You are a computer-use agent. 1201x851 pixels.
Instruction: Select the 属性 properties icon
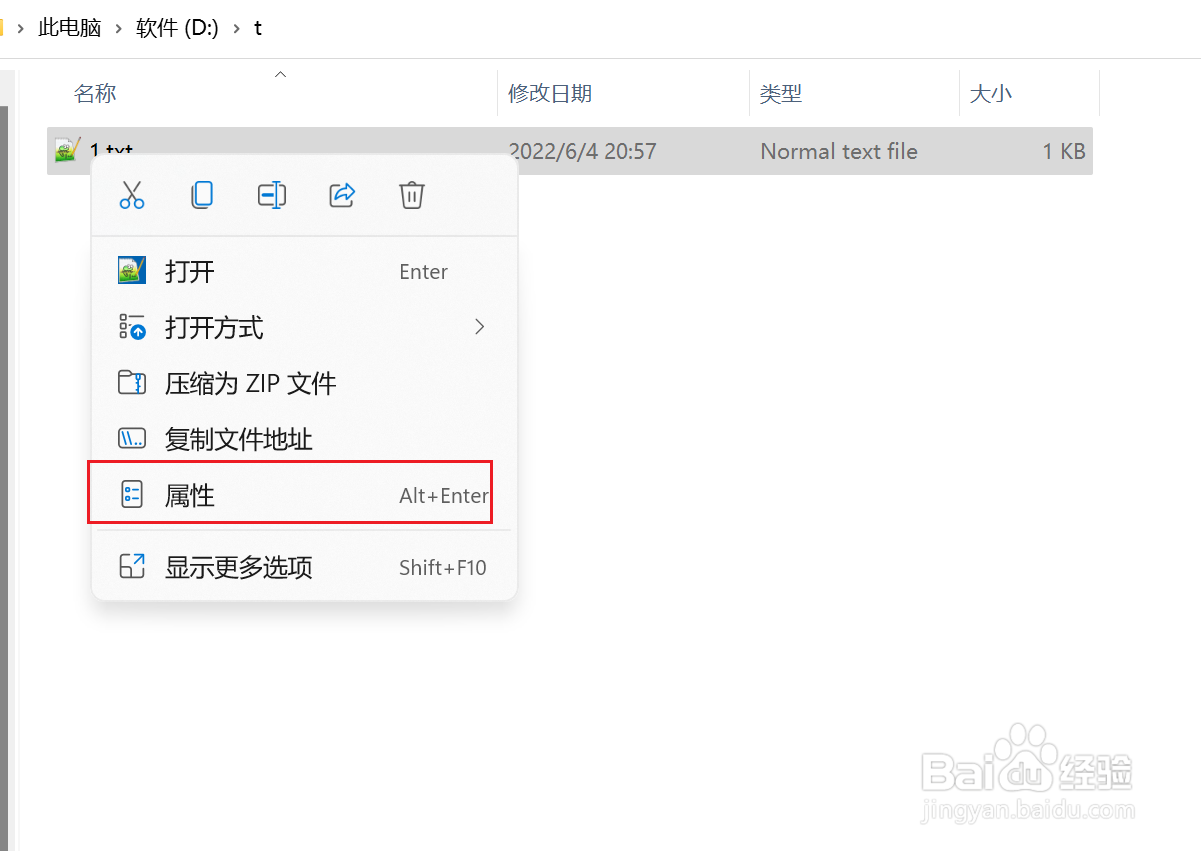[x=131, y=493]
